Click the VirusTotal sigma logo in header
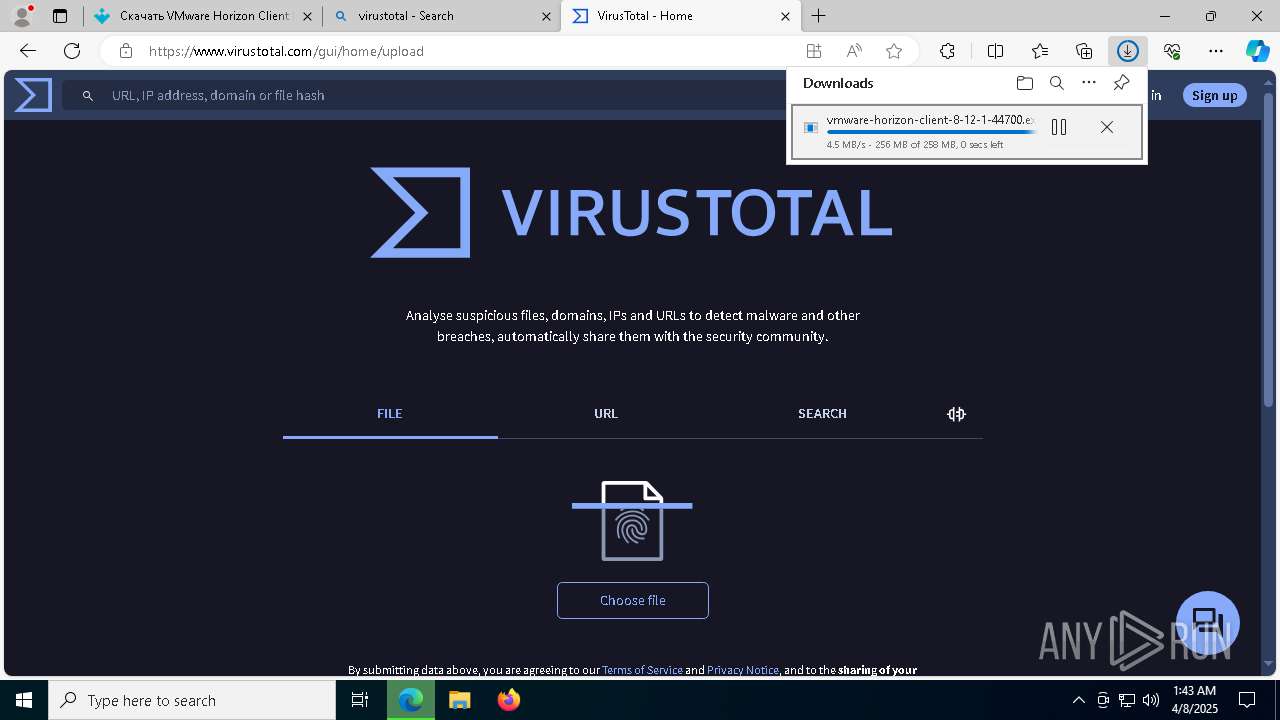The height and width of the screenshot is (720, 1280). point(33,95)
